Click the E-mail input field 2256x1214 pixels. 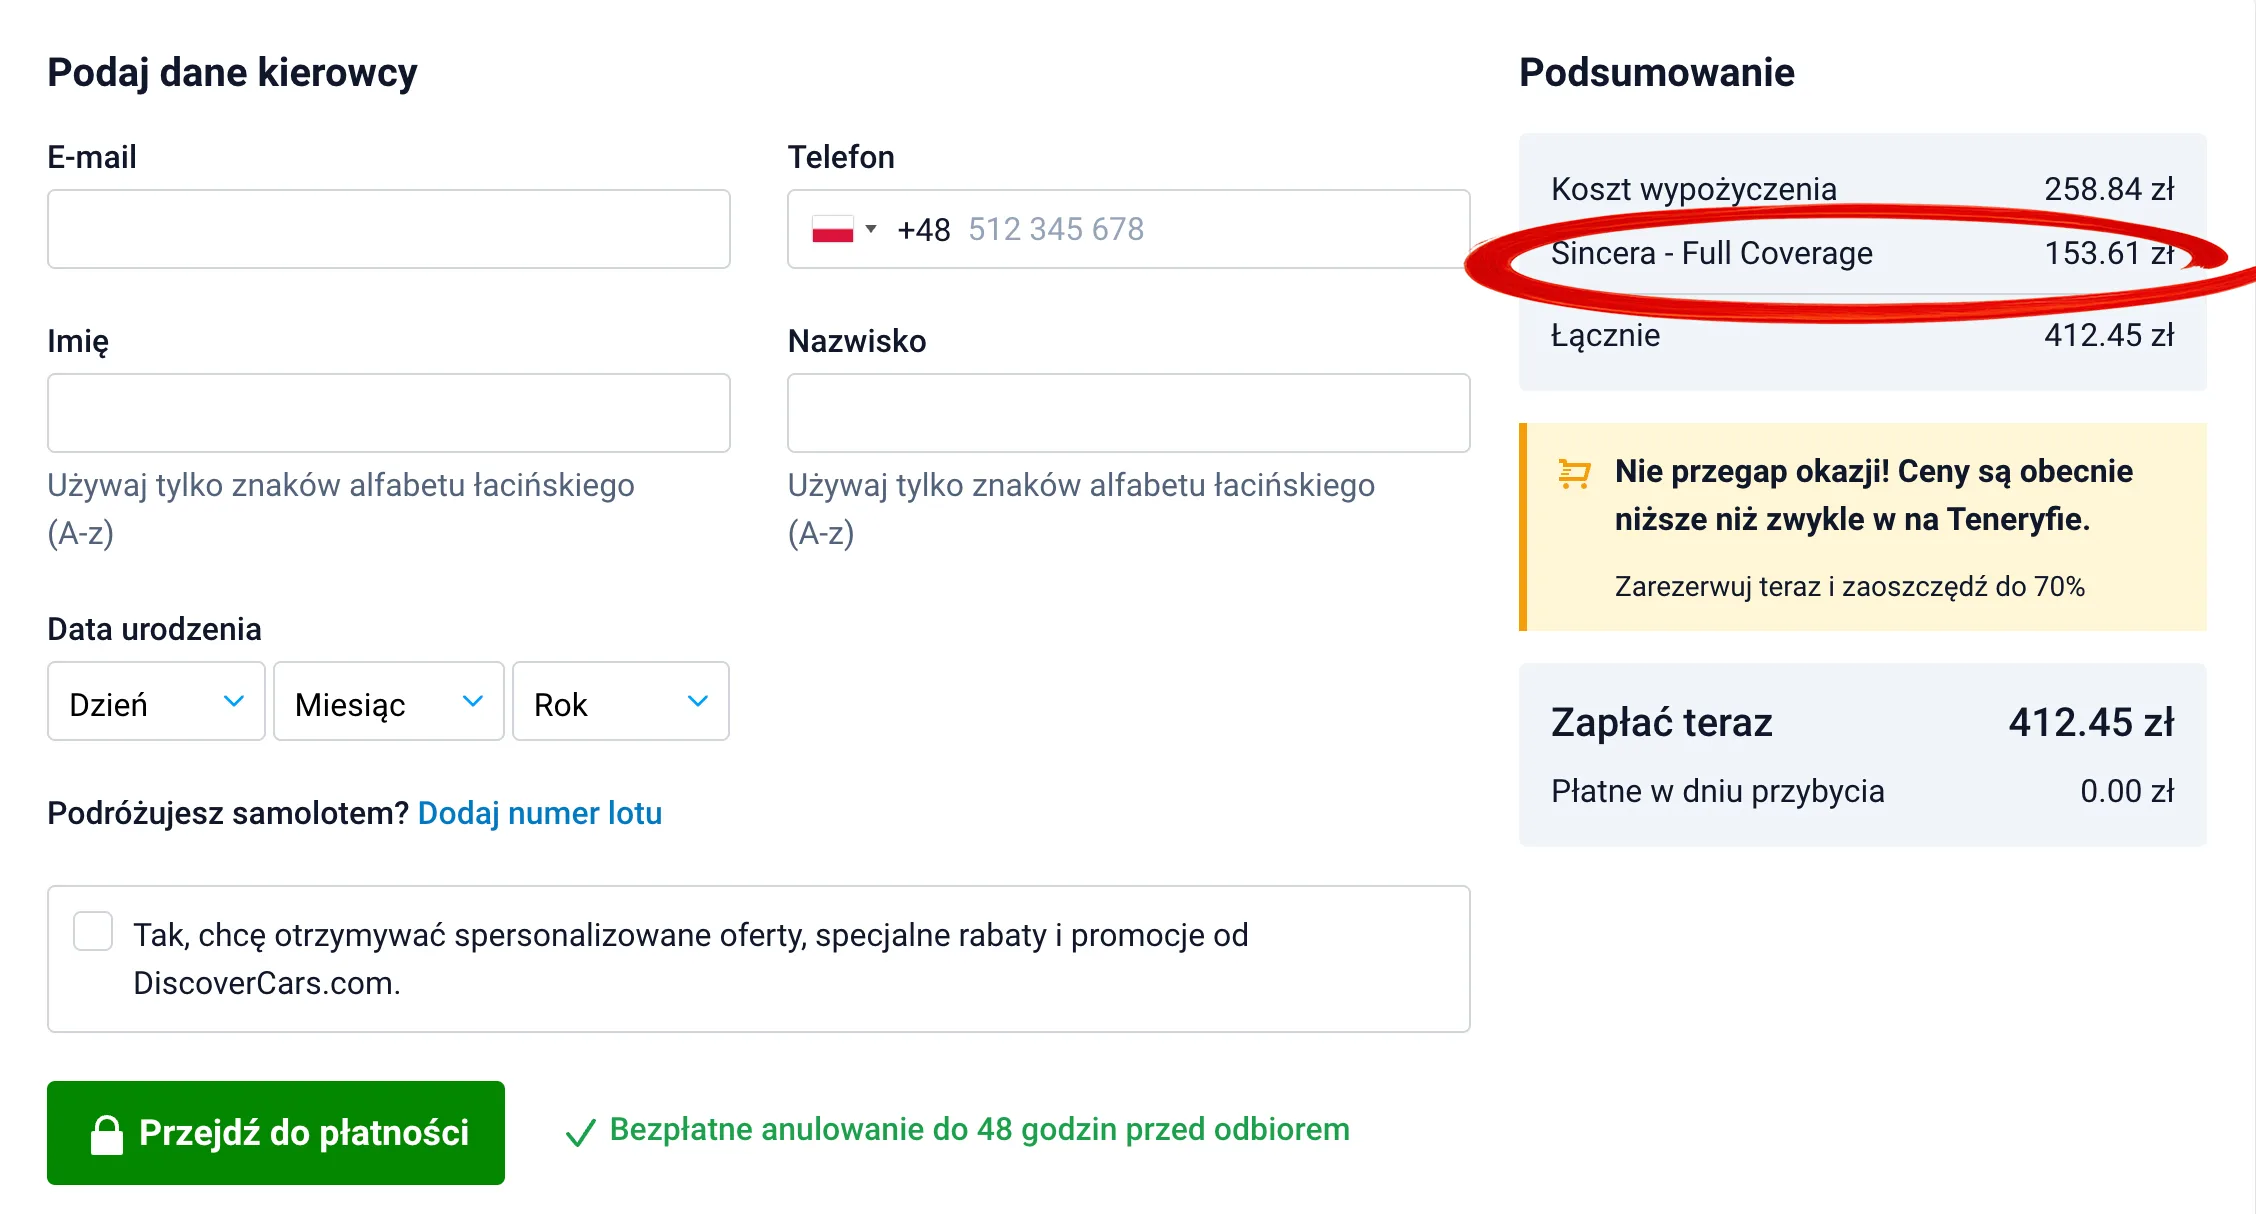pyautogui.click(x=388, y=229)
